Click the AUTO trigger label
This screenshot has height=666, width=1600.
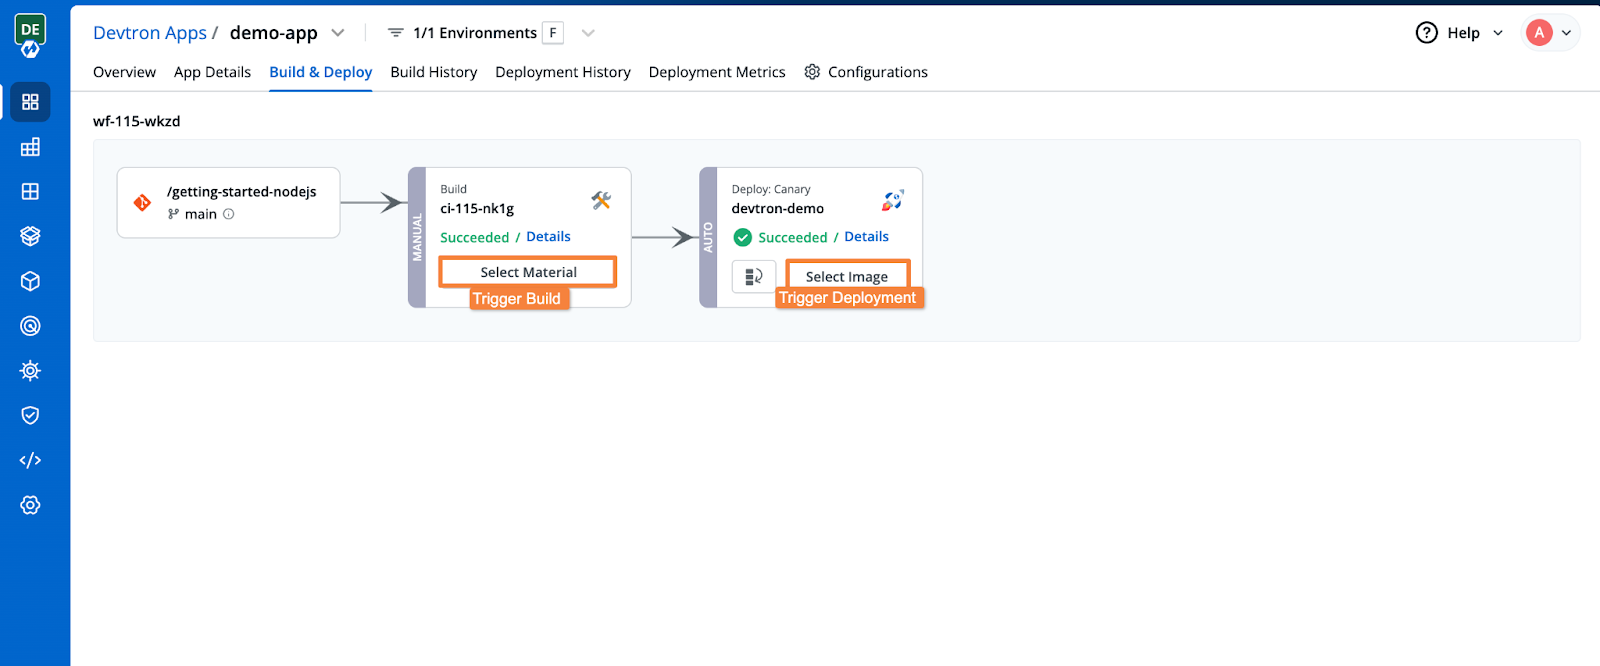[709, 238]
